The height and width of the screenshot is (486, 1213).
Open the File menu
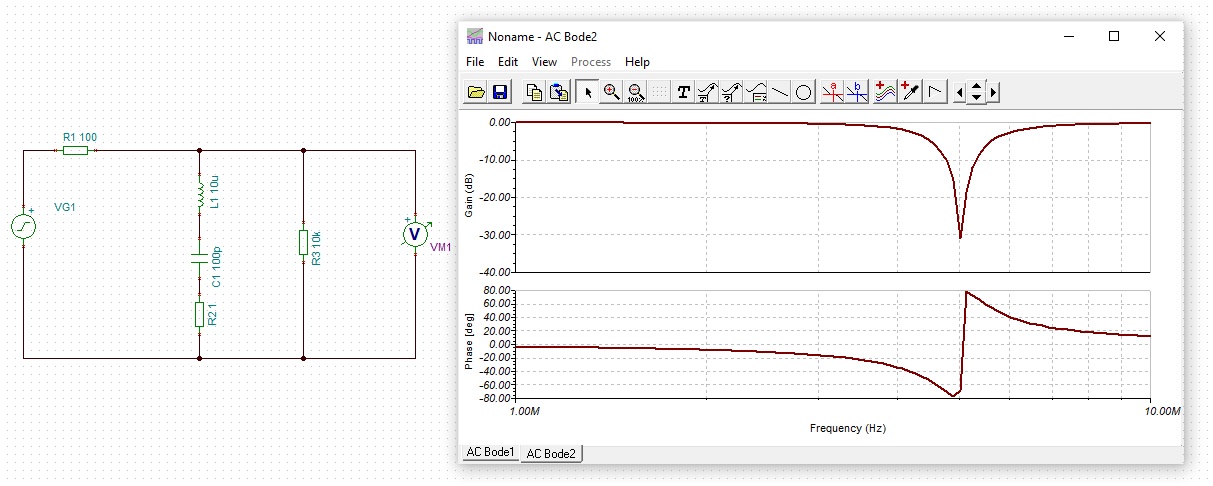tap(475, 62)
